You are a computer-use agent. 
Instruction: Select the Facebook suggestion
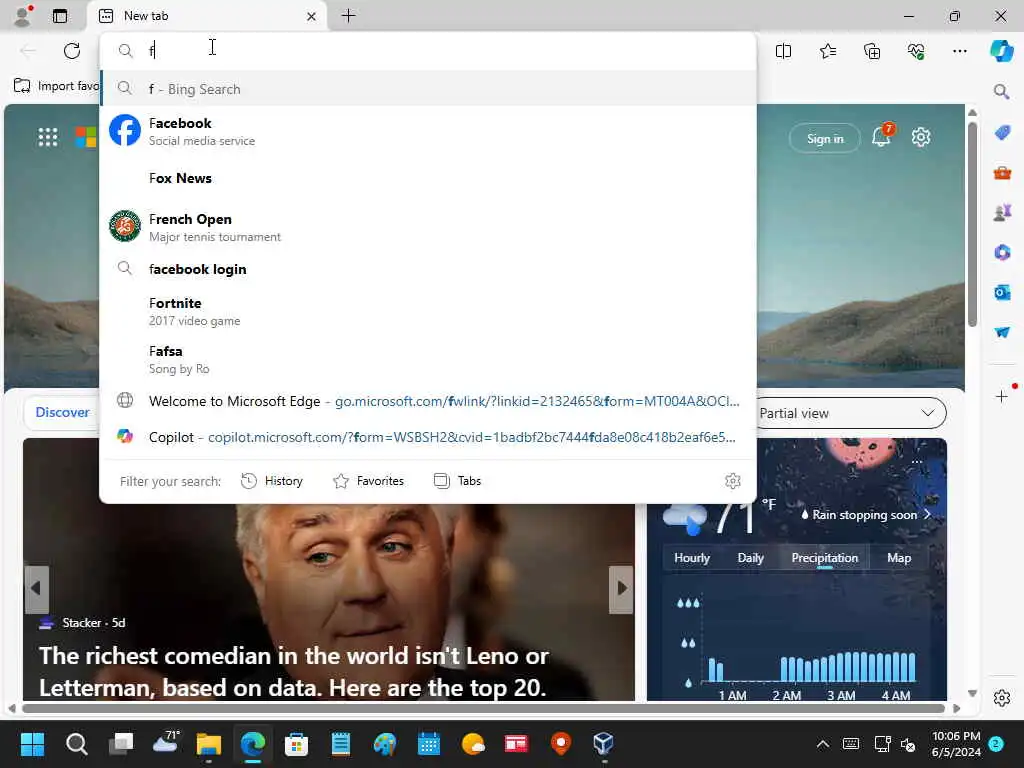click(428, 131)
